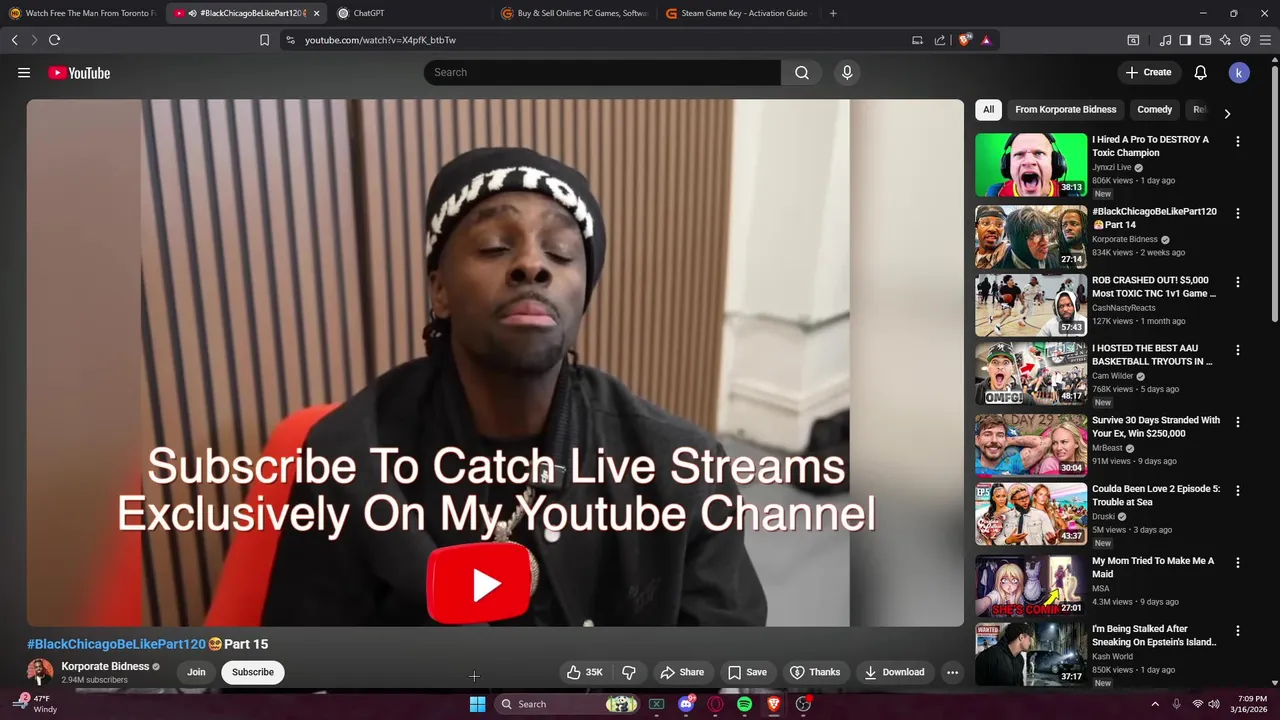Switch to Buy & Sell Online tab
Image resolution: width=1280 pixels, height=720 pixels.
click(x=574, y=13)
